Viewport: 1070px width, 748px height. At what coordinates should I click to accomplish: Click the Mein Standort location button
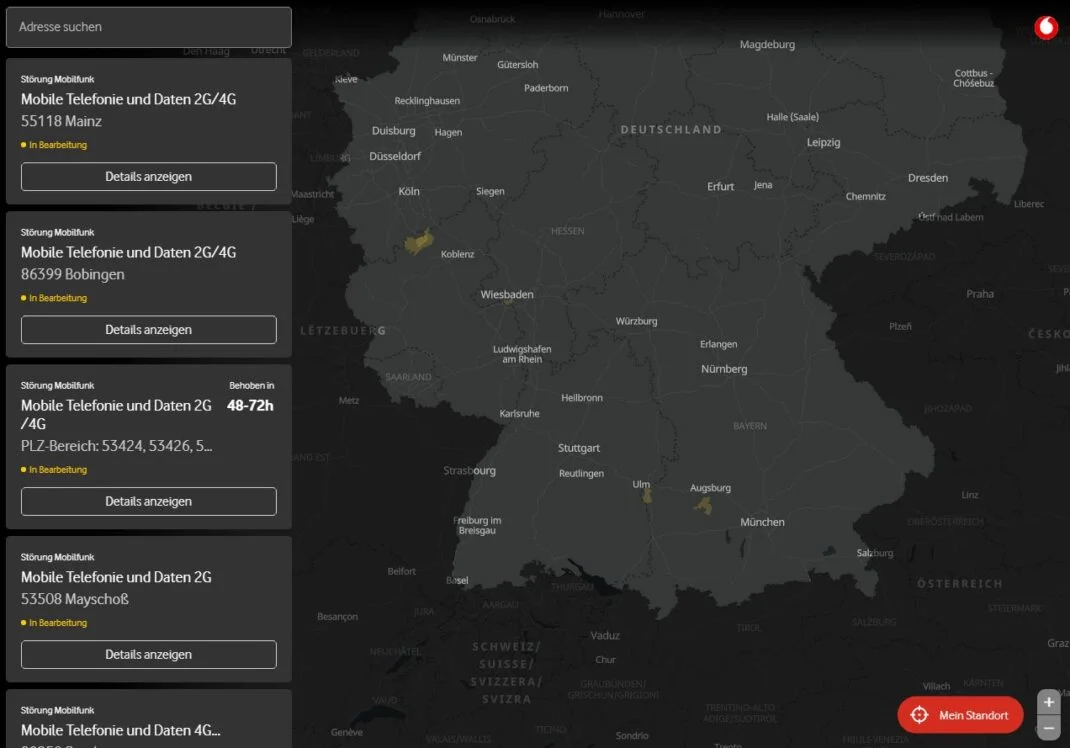click(960, 715)
